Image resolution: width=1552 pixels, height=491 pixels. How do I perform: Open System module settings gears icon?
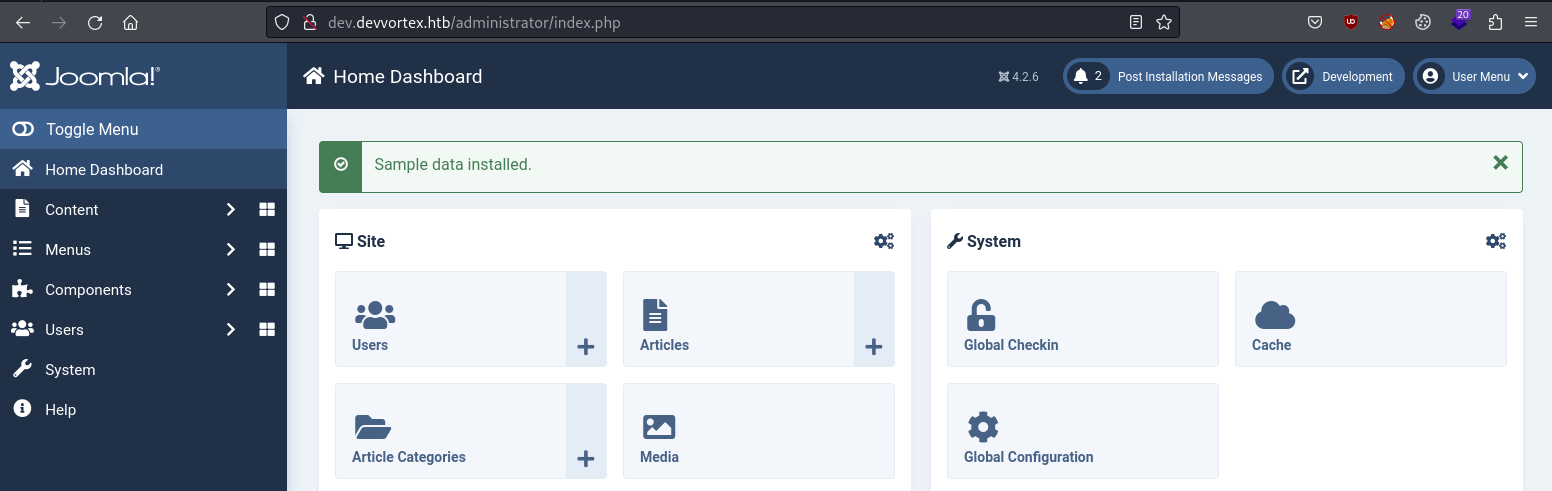pyautogui.click(x=1496, y=241)
